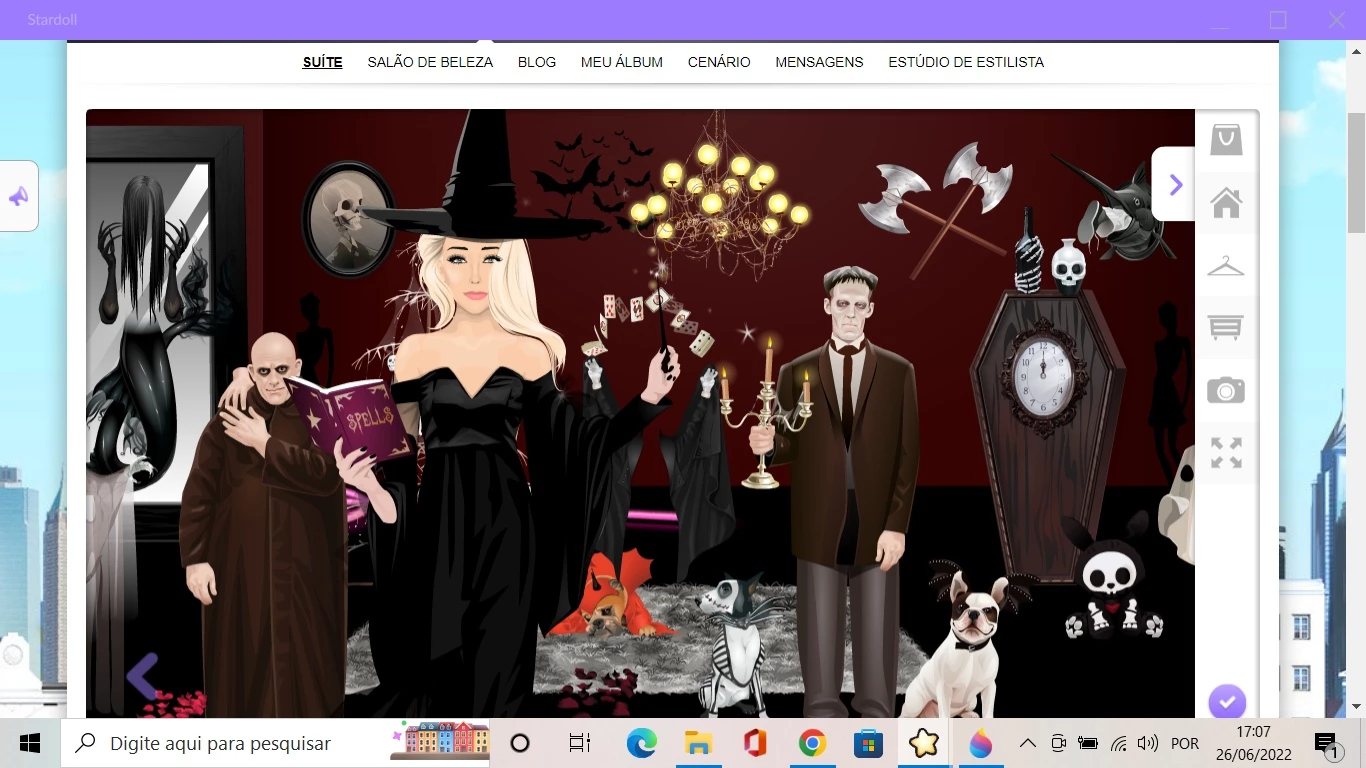This screenshot has width=1366, height=768.
Task: Open the MEU ÁLBUM tab
Action: point(622,62)
